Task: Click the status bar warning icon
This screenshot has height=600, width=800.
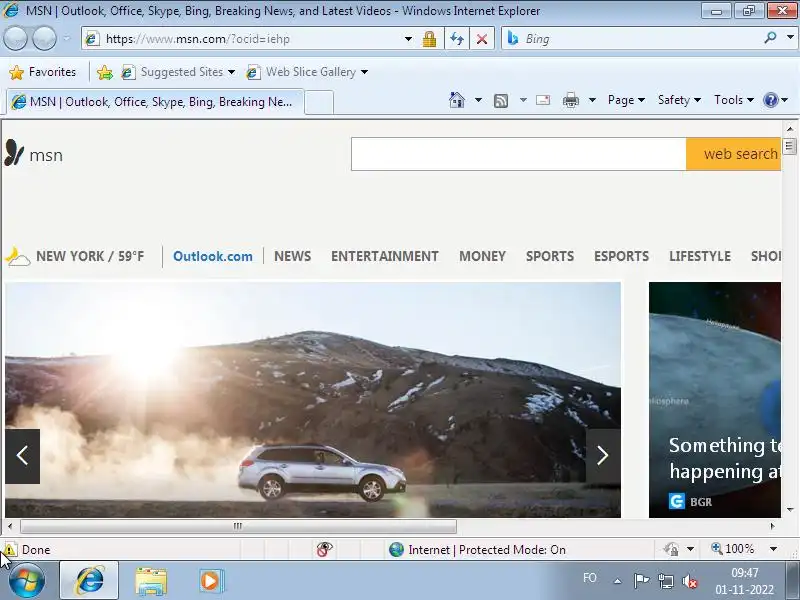Action: point(10,549)
